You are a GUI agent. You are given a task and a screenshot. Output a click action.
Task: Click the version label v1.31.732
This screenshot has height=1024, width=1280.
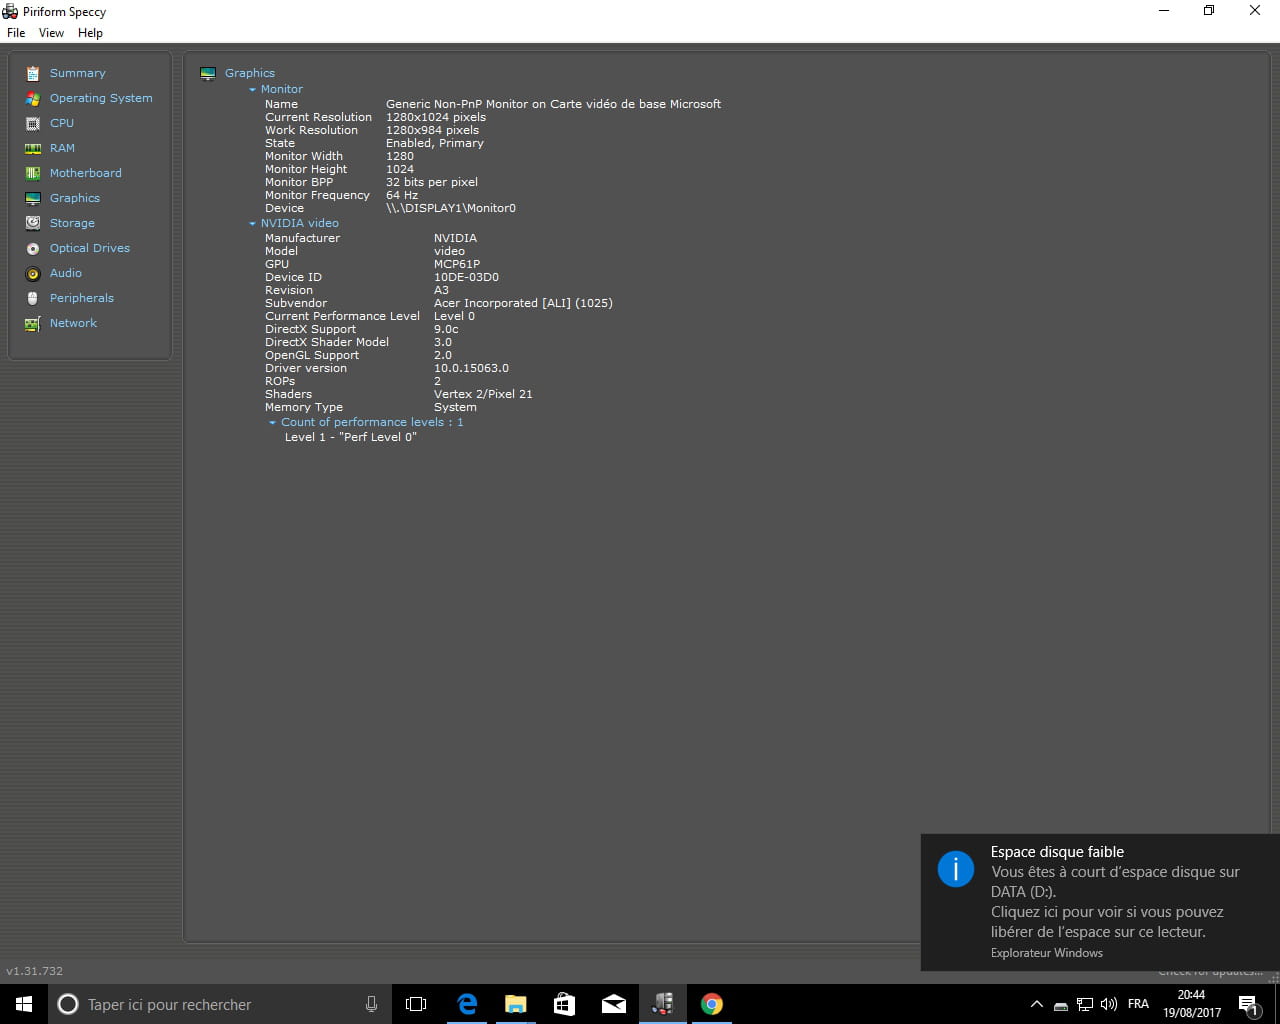(x=35, y=971)
